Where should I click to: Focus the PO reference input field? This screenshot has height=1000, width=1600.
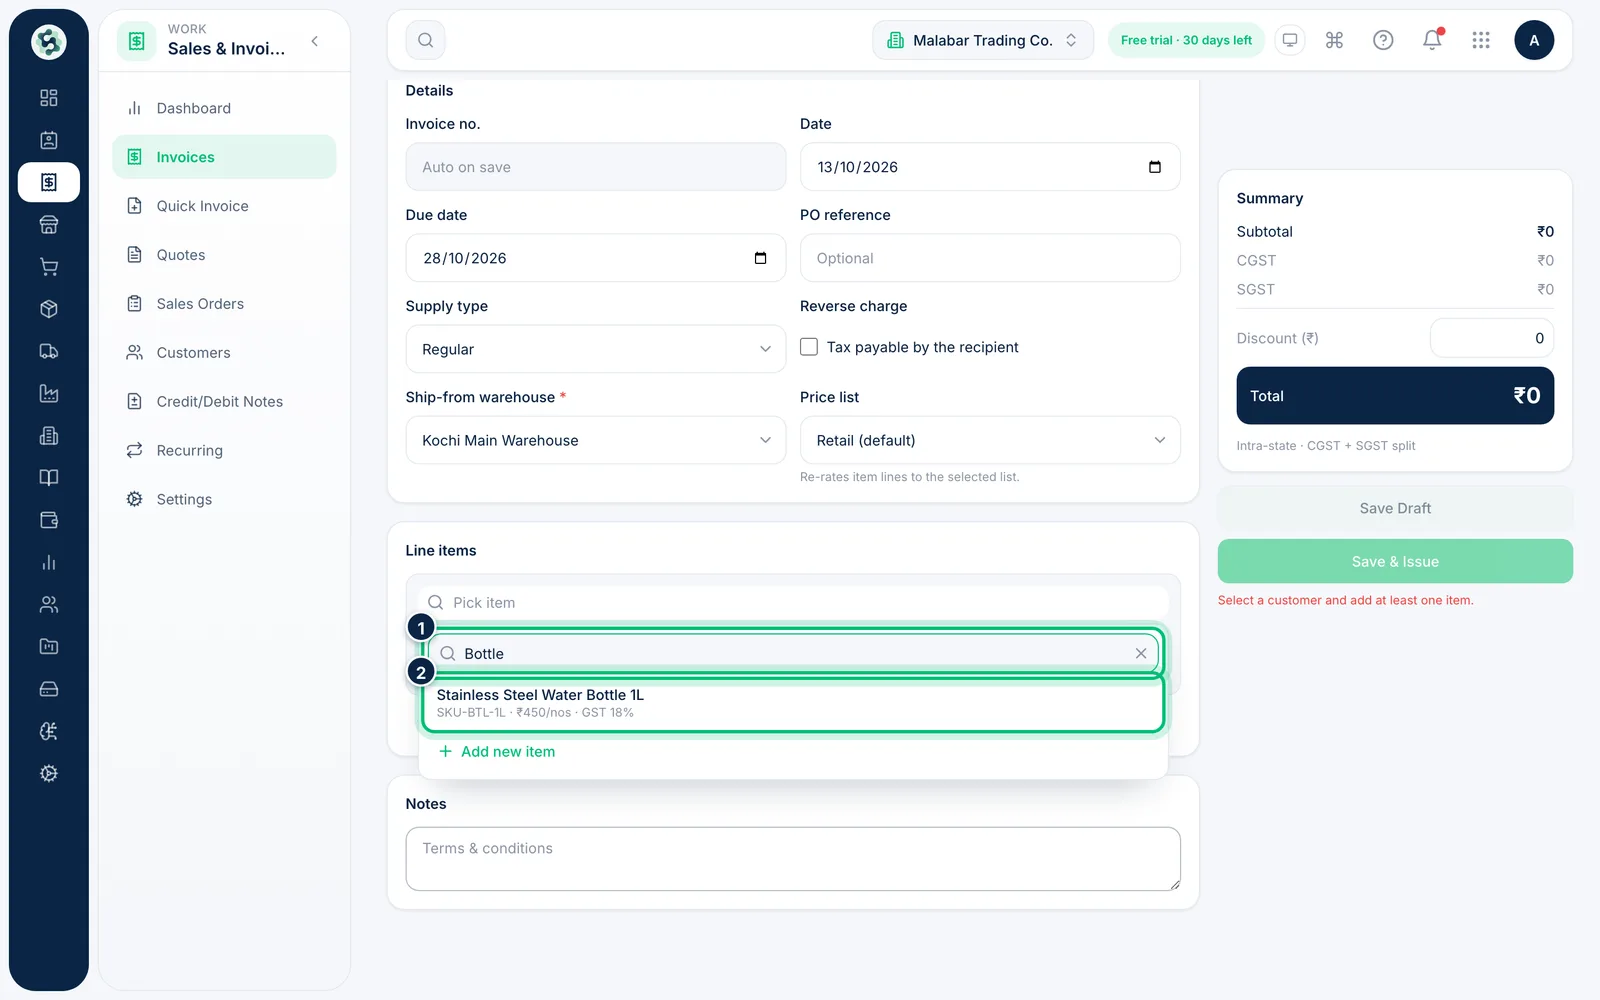coord(990,258)
